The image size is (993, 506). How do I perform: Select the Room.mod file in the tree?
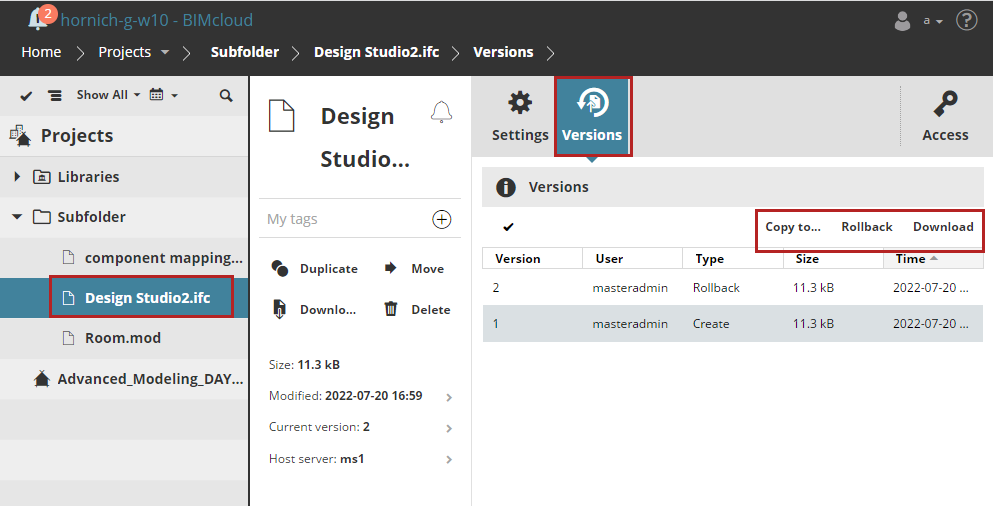(122, 338)
